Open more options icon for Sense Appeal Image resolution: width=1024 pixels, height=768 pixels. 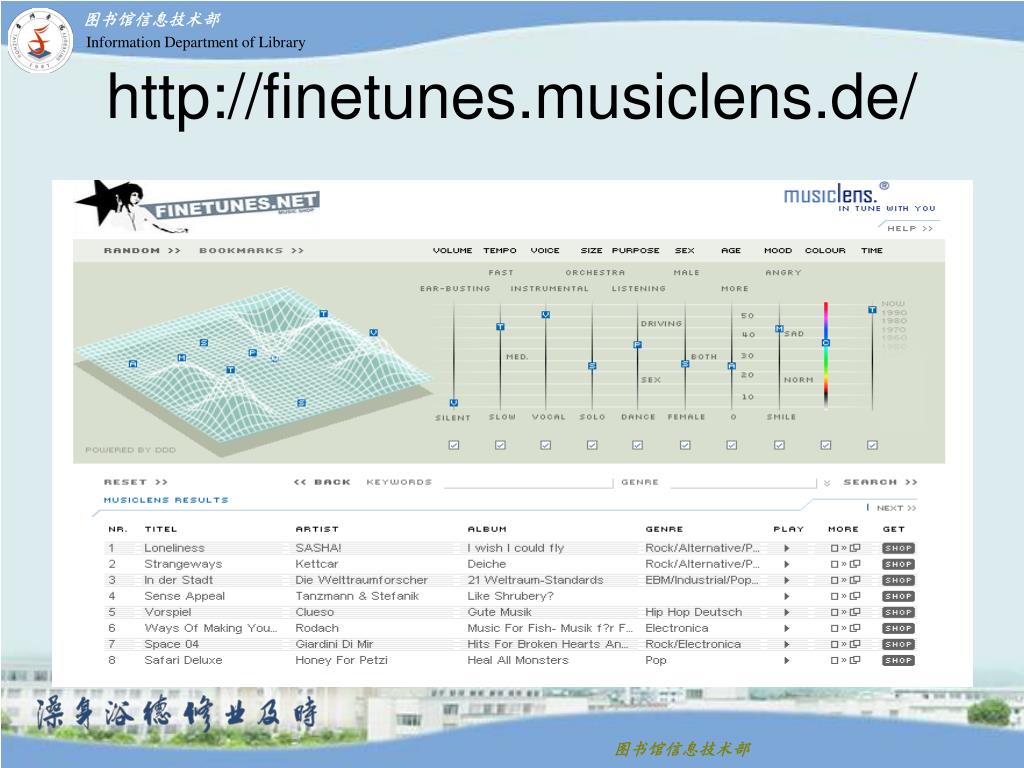[x=846, y=596]
